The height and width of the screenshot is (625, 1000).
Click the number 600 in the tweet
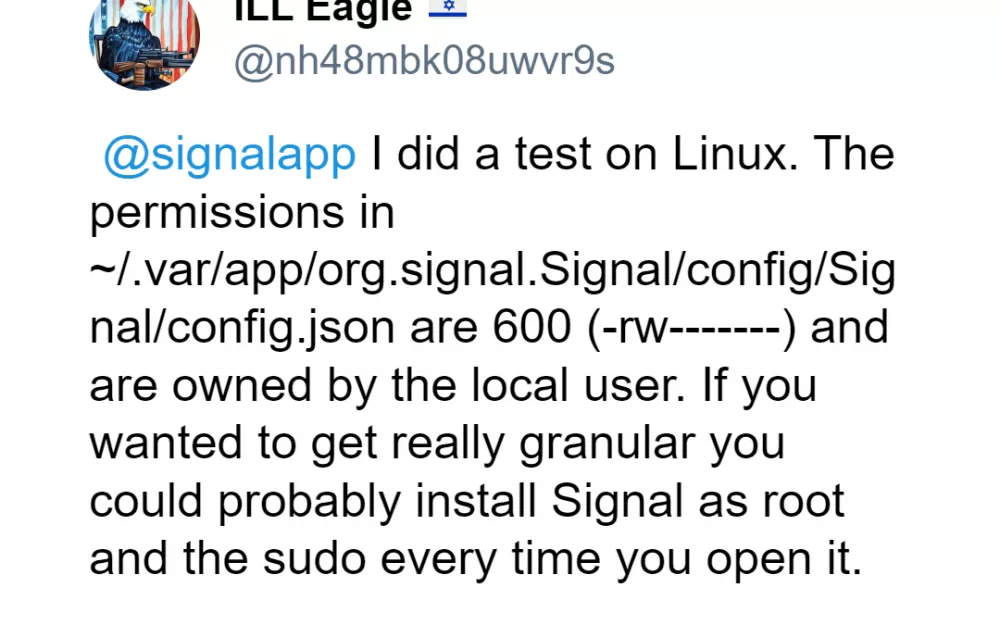[531, 327]
